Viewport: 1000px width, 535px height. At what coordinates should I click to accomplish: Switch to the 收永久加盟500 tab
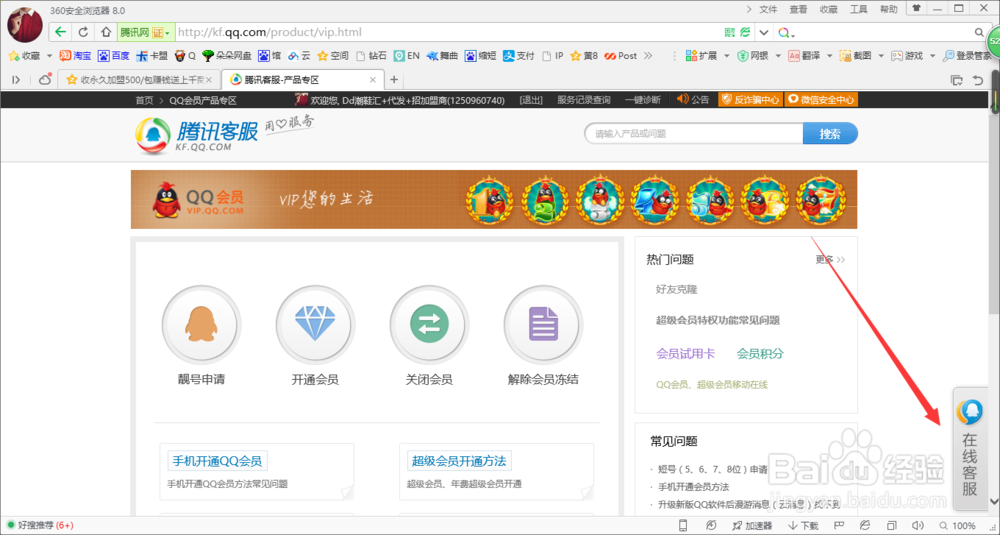pyautogui.click(x=139, y=80)
